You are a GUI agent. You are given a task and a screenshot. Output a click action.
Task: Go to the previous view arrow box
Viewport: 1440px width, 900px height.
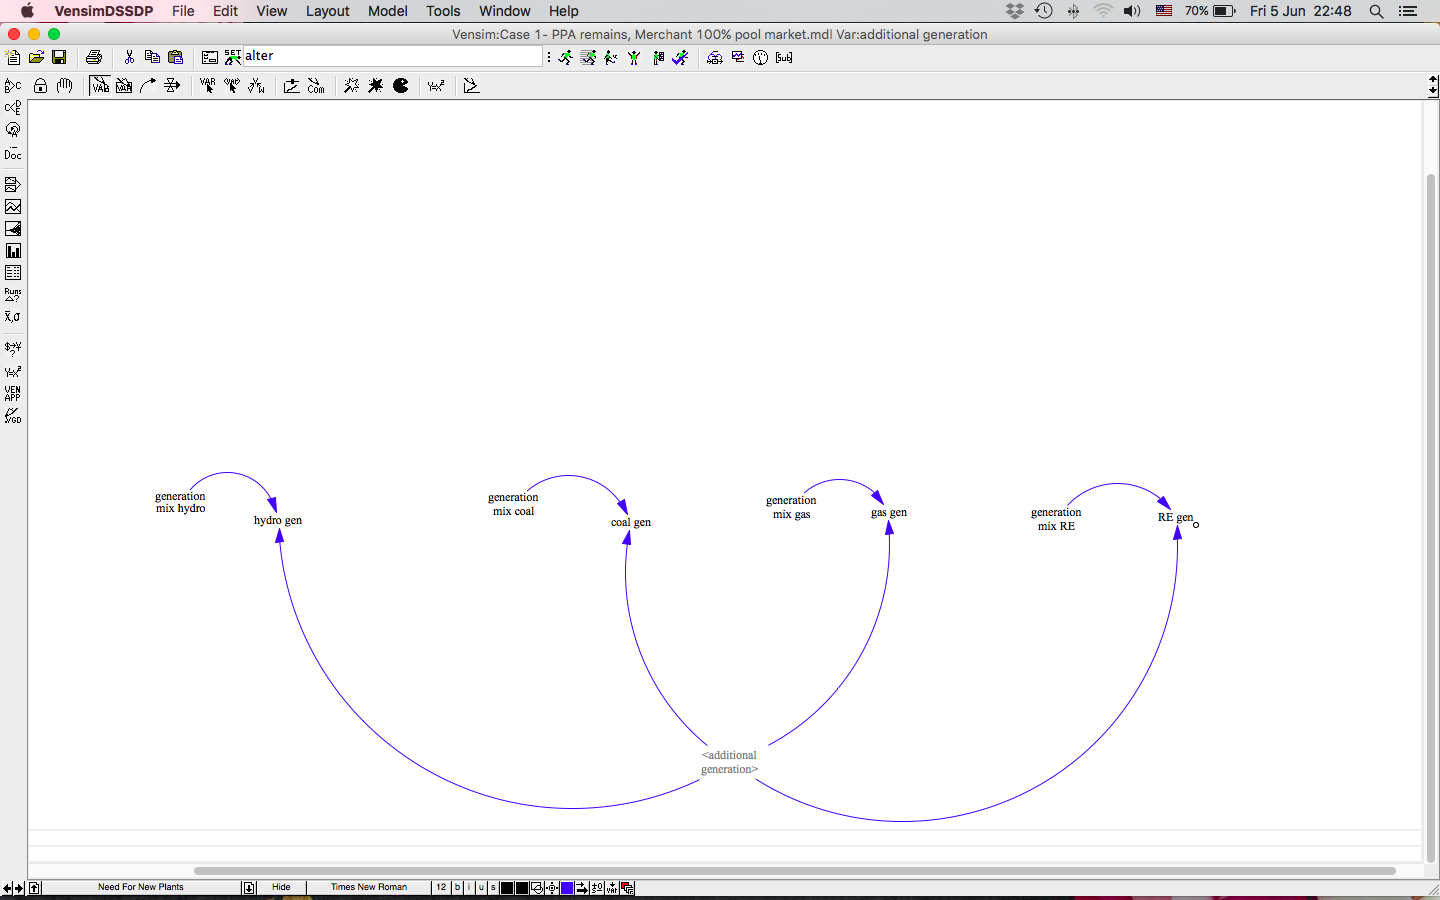pos(34,888)
